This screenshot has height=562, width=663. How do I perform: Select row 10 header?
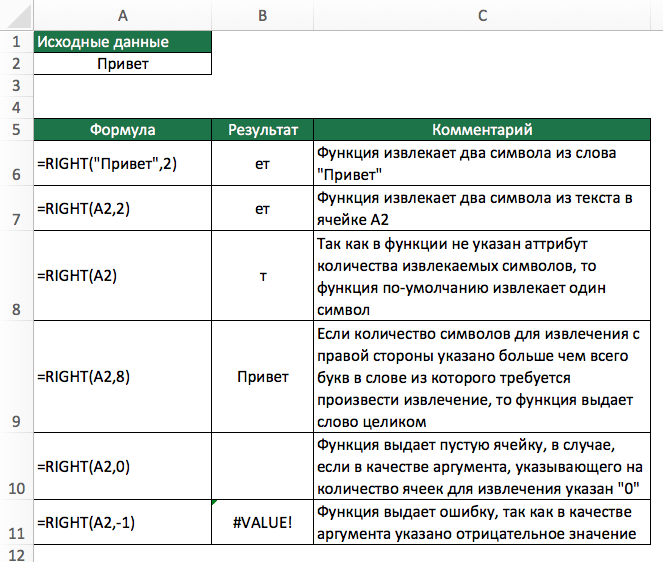tap(16, 466)
